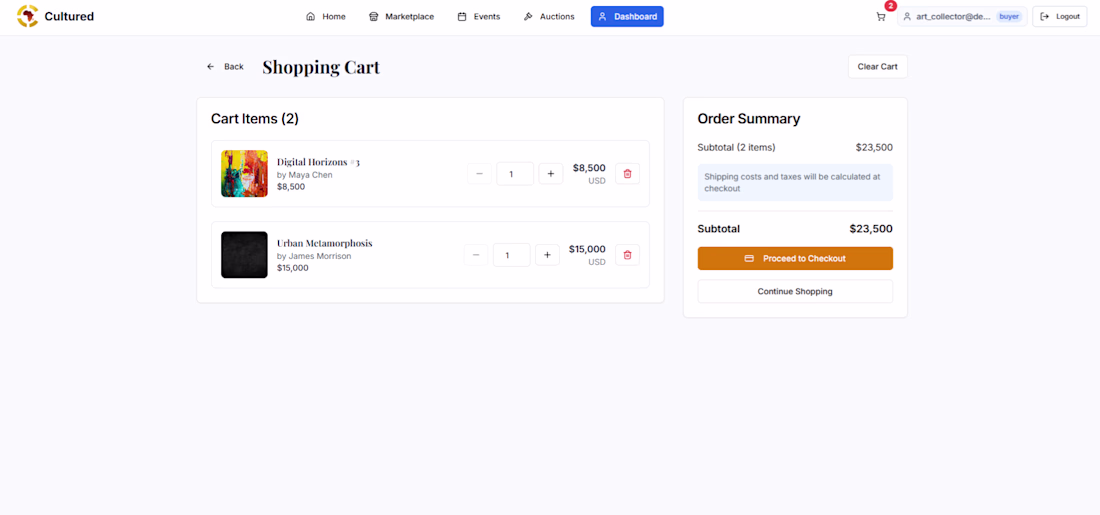Viewport: 1100px width, 515px height.
Task: Open the shopping cart icon in header
Action: pos(880,17)
